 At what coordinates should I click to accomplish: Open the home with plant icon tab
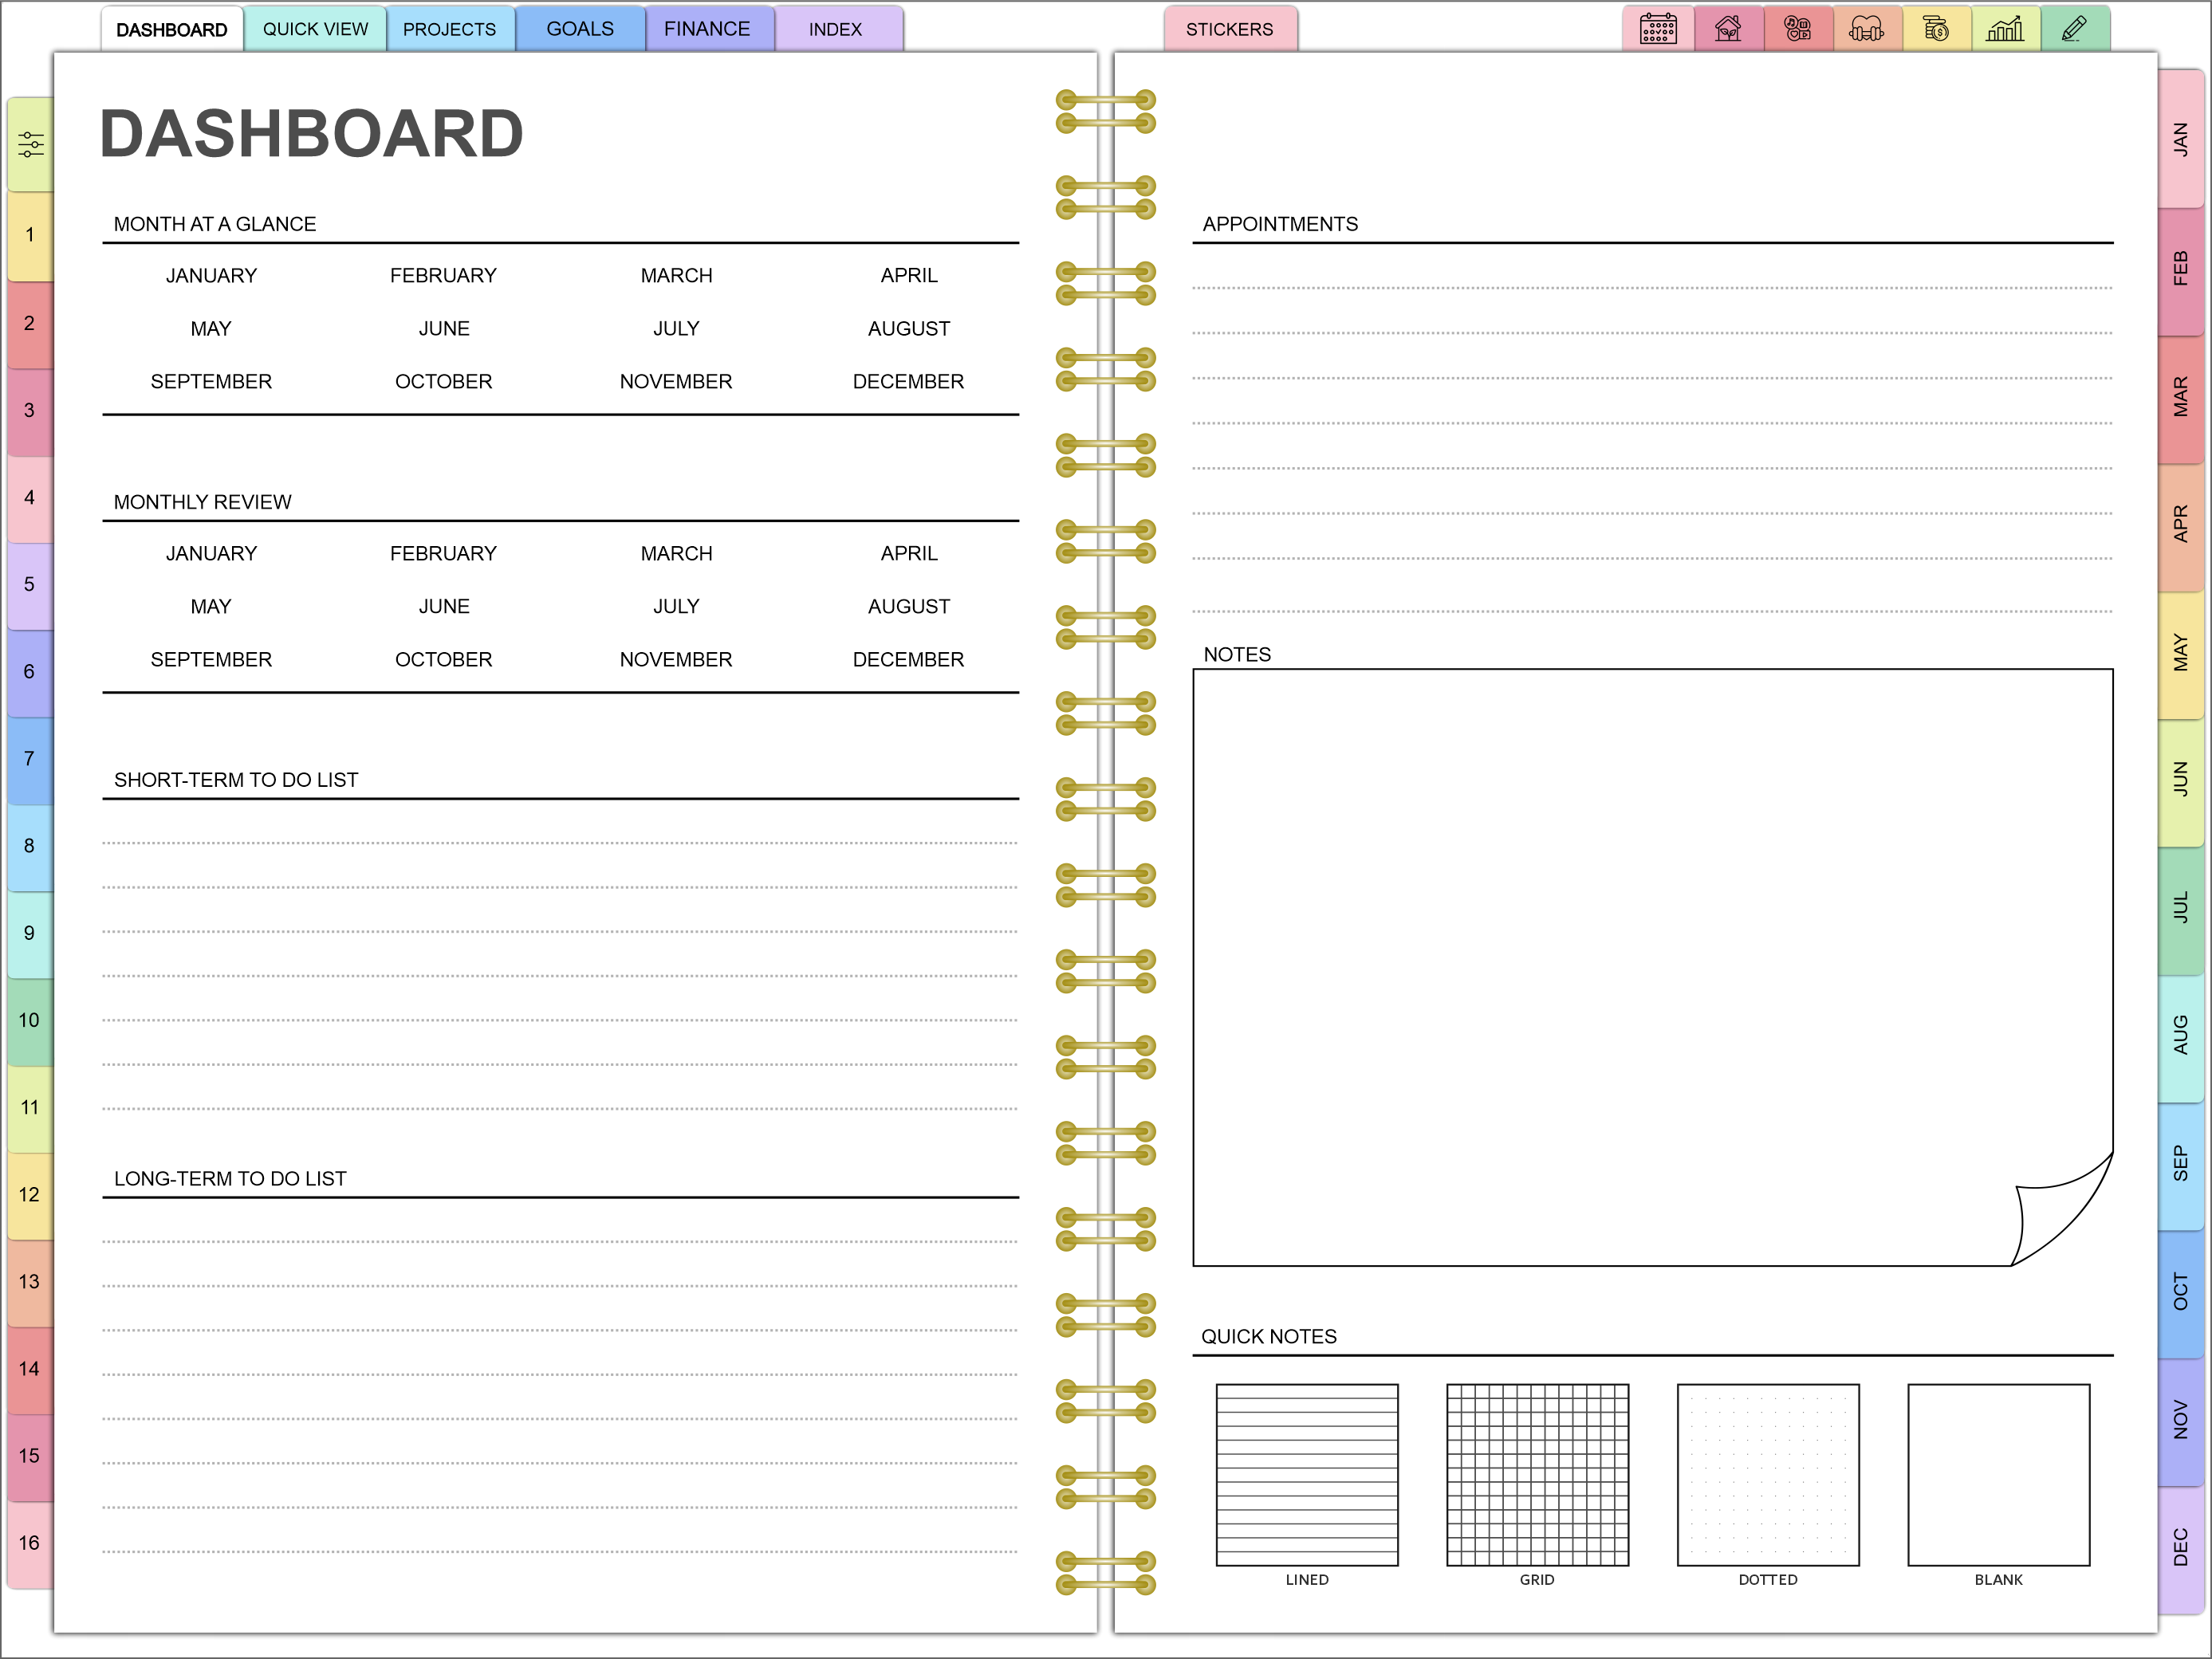1727,29
